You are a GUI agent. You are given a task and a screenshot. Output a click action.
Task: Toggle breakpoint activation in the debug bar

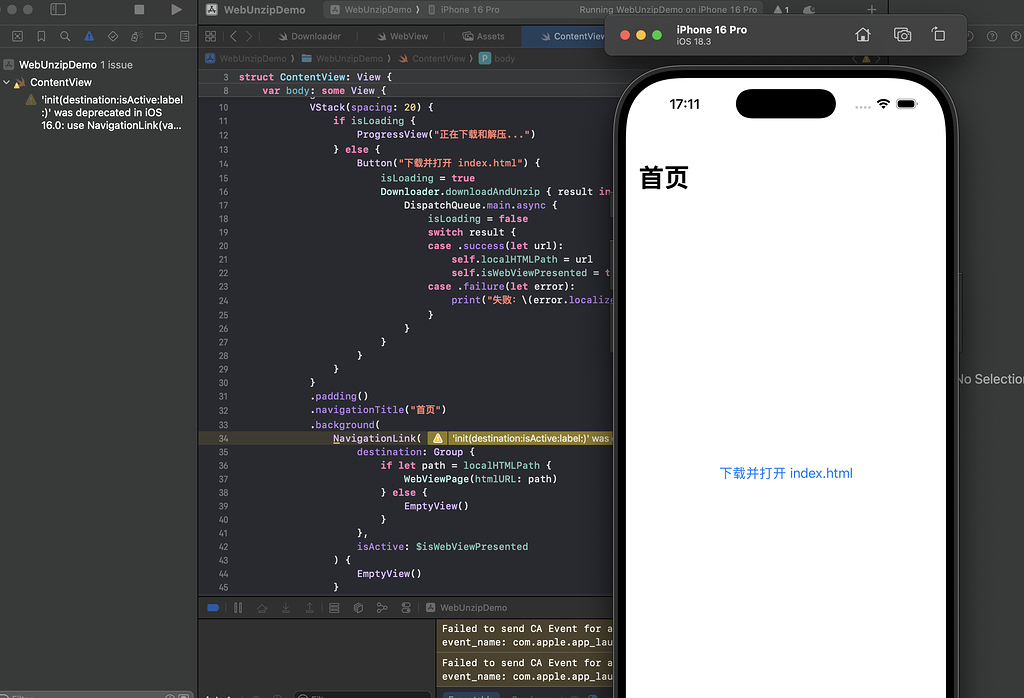tap(212, 607)
